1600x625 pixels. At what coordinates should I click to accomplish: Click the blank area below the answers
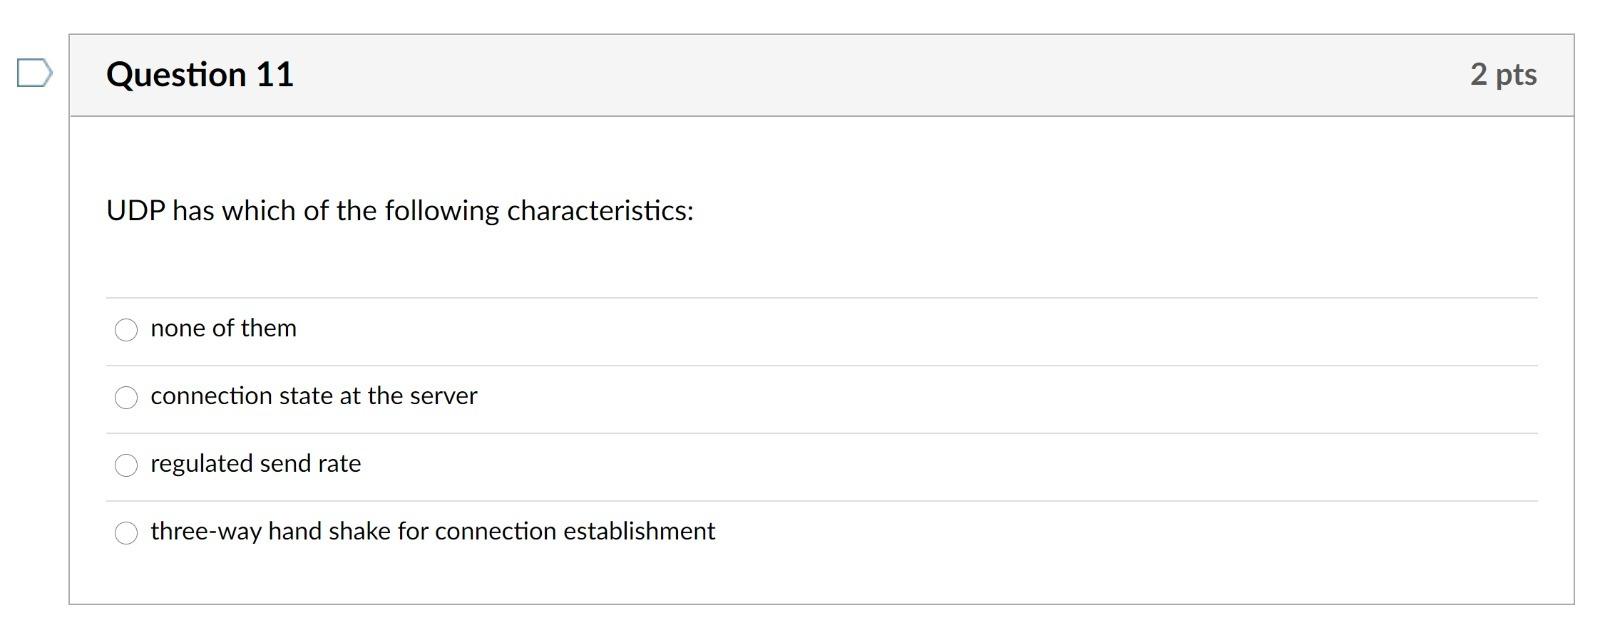pyautogui.click(x=800, y=580)
